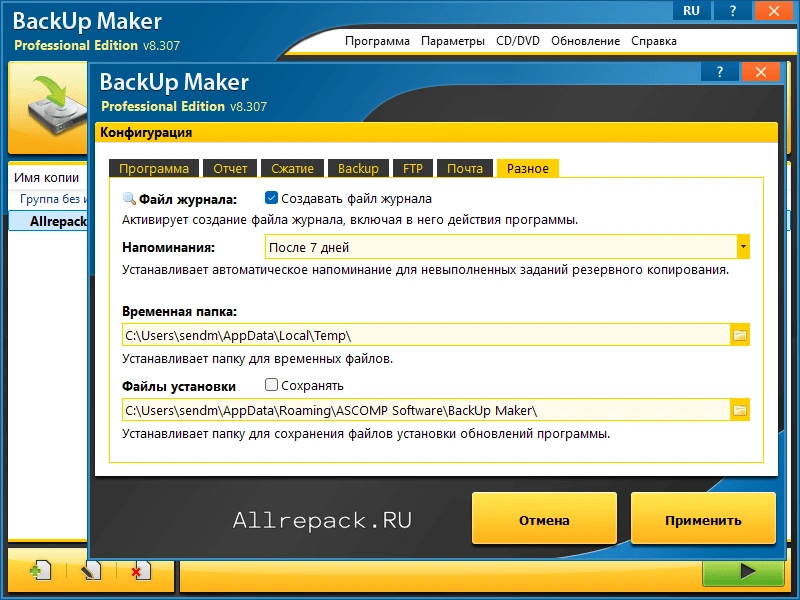800x600 pixels.
Task: Open the CD/DVD menu
Action: click(518, 41)
